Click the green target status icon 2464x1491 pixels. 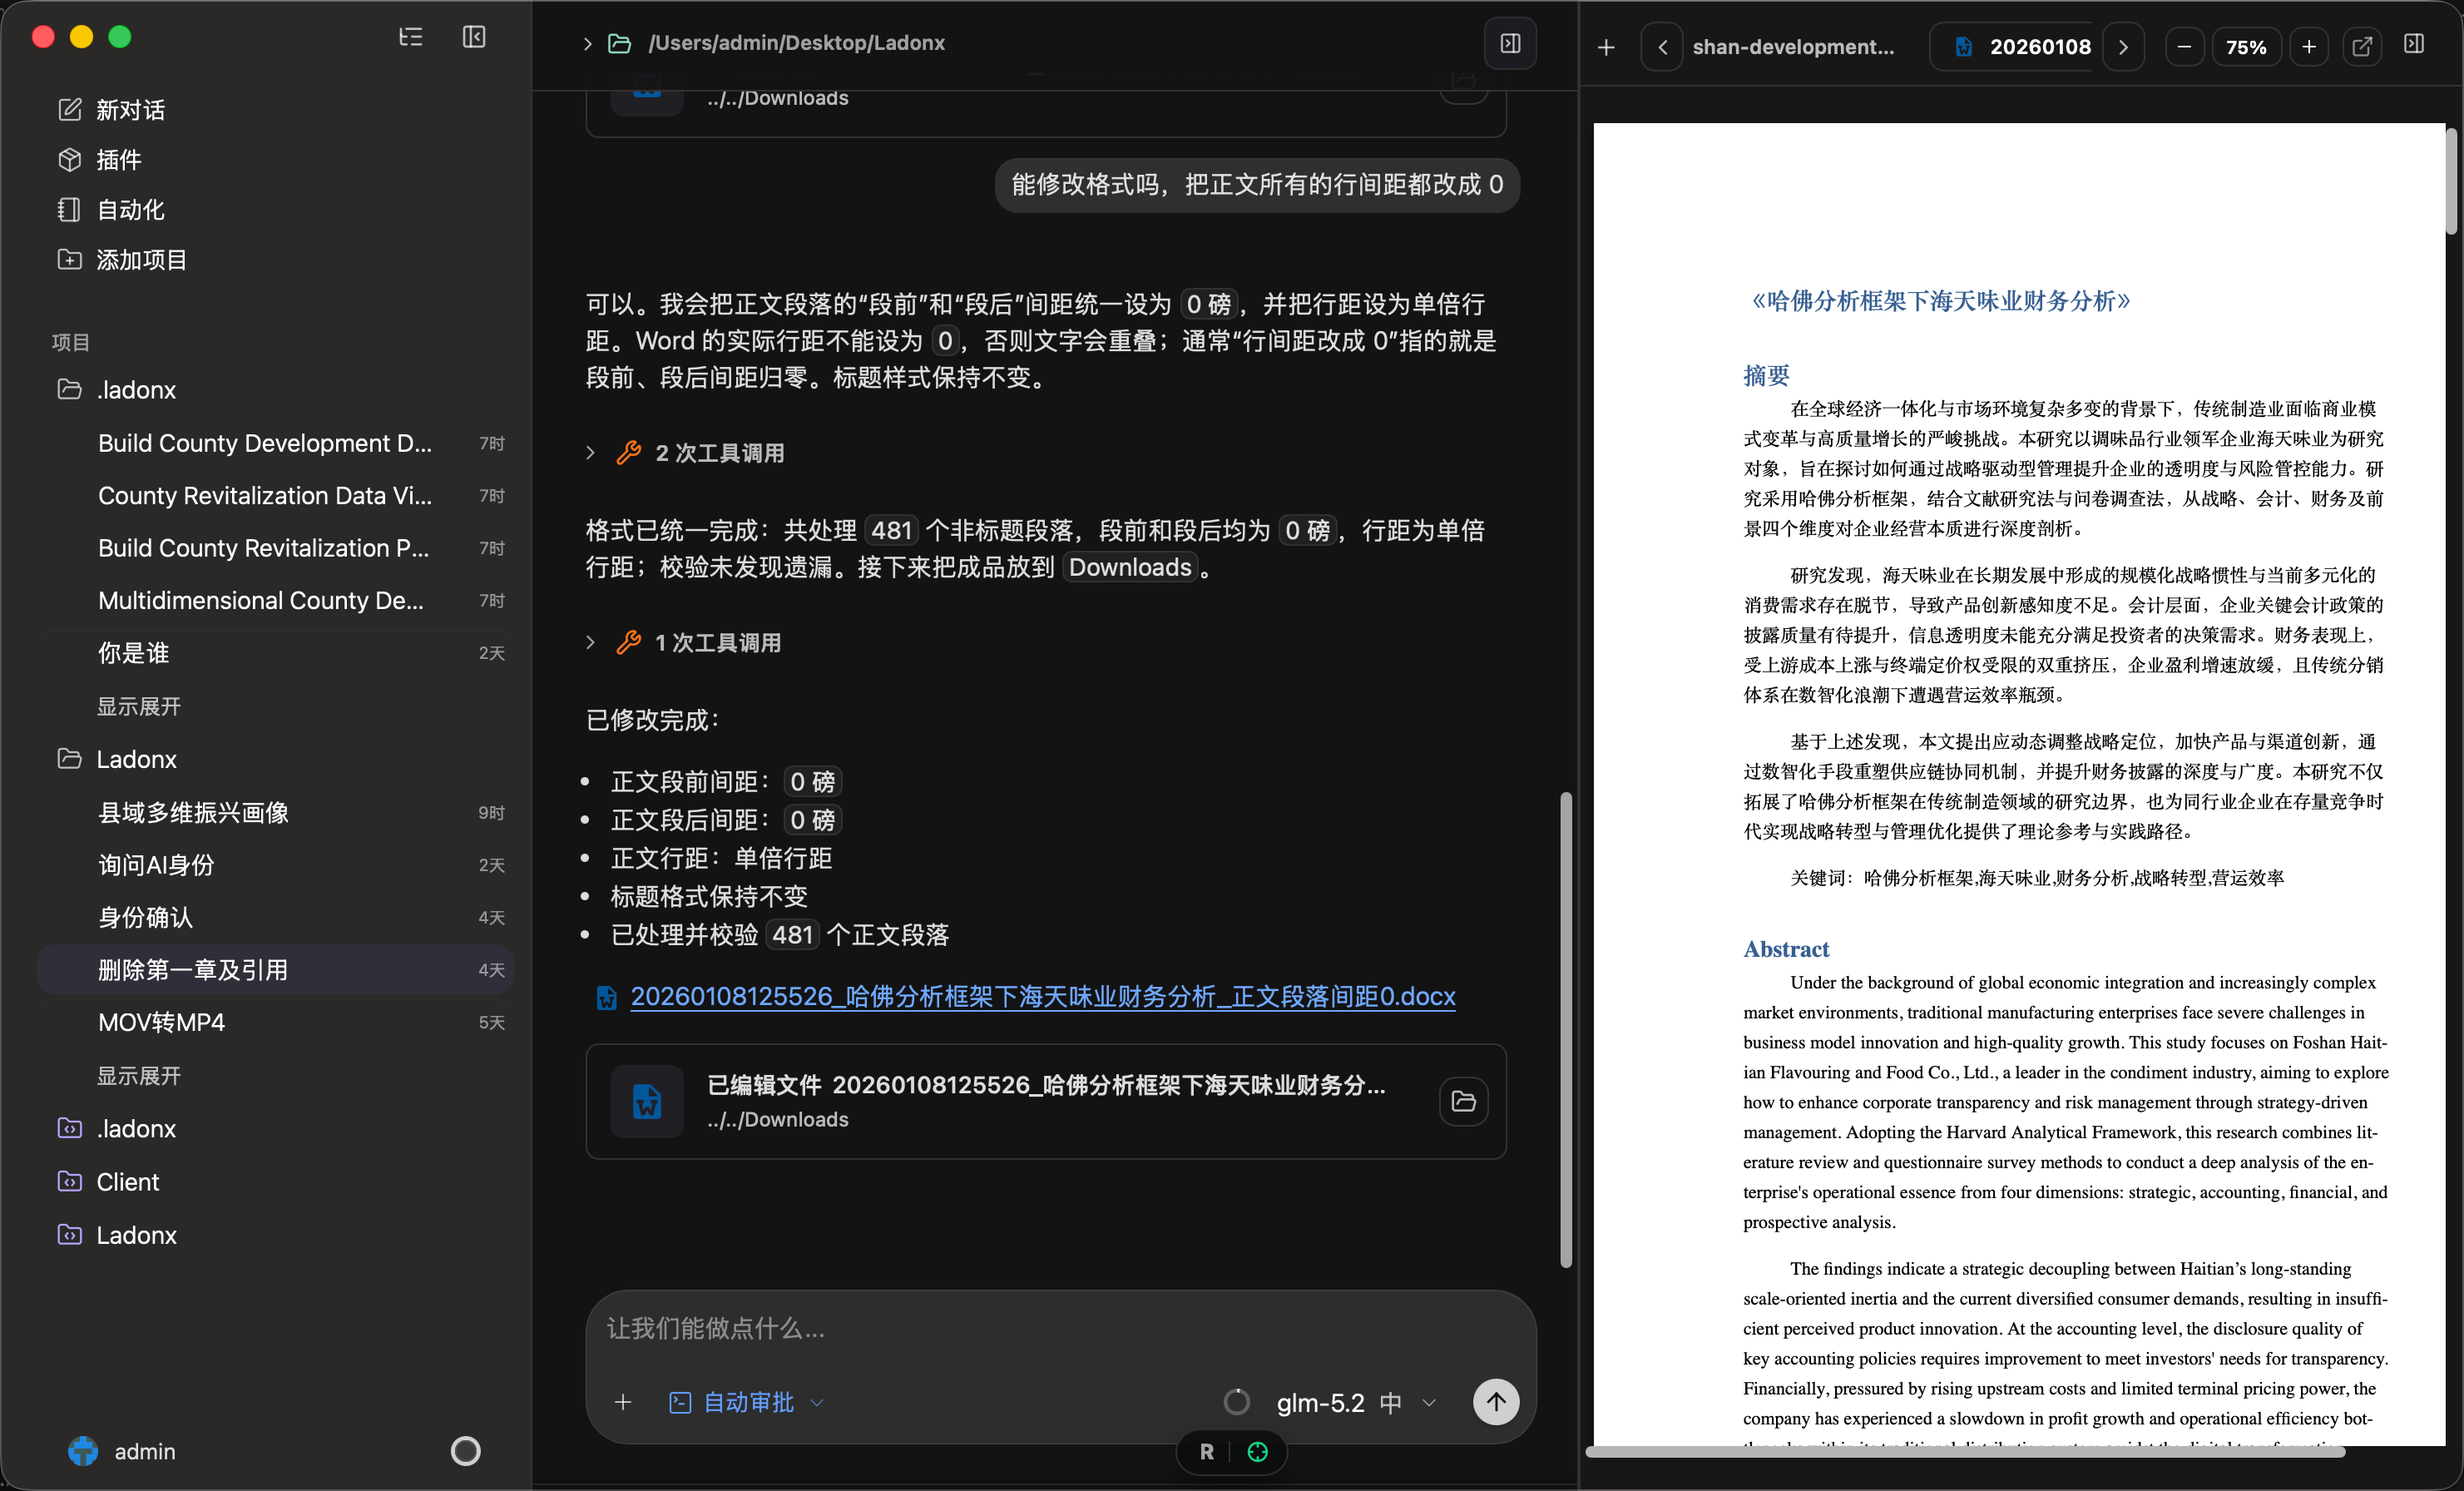click(x=1257, y=1452)
